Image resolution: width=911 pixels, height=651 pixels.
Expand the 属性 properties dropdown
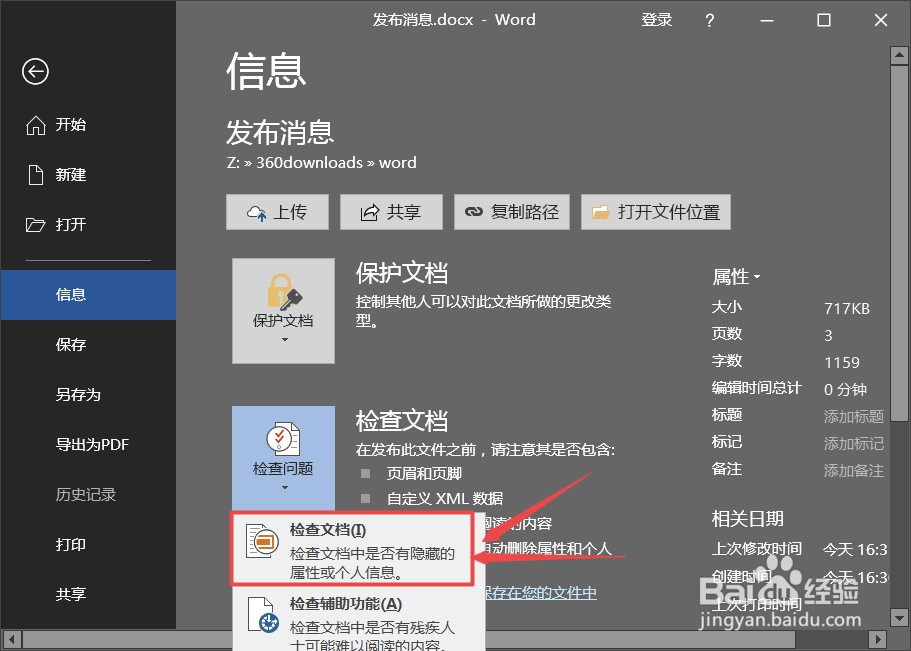tap(736, 277)
